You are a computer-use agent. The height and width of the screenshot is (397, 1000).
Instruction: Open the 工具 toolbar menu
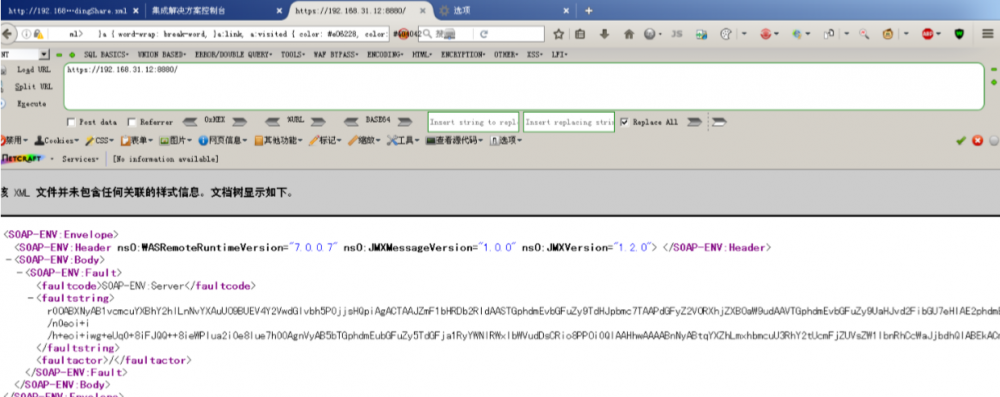click(x=404, y=140)
